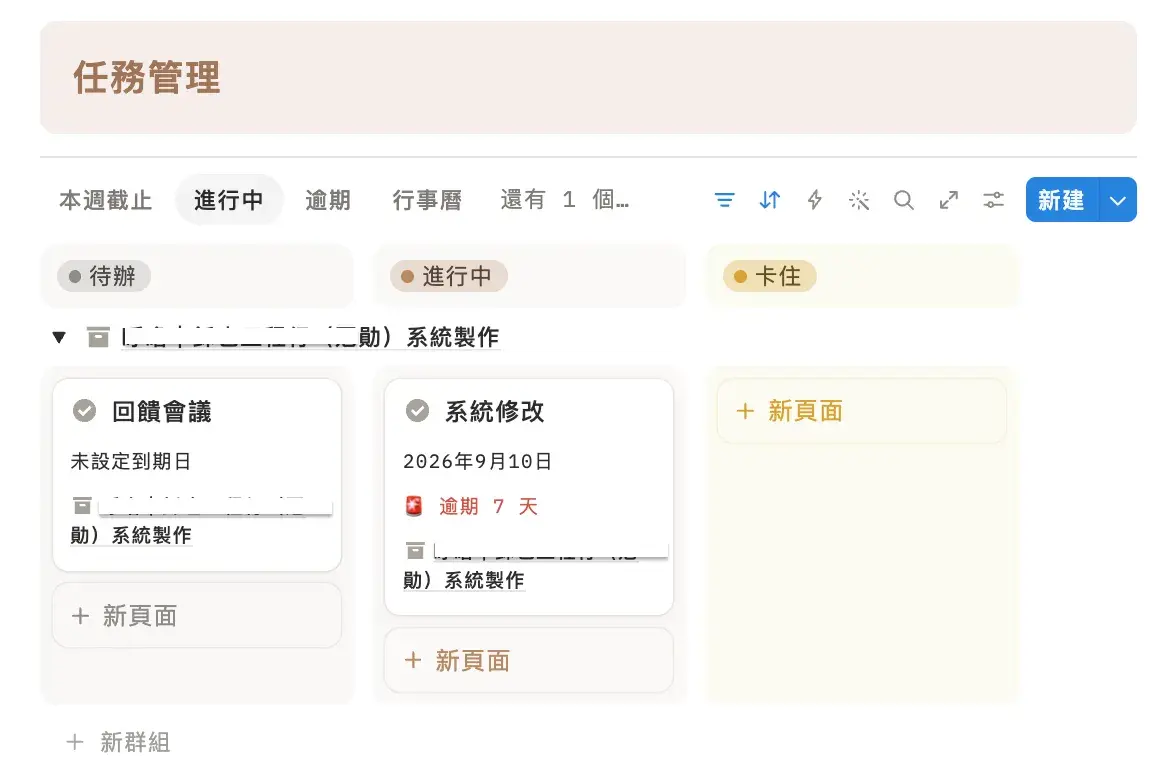Click the 任務管理 page title
The image size is (1176, 760).
click(147, 78)
